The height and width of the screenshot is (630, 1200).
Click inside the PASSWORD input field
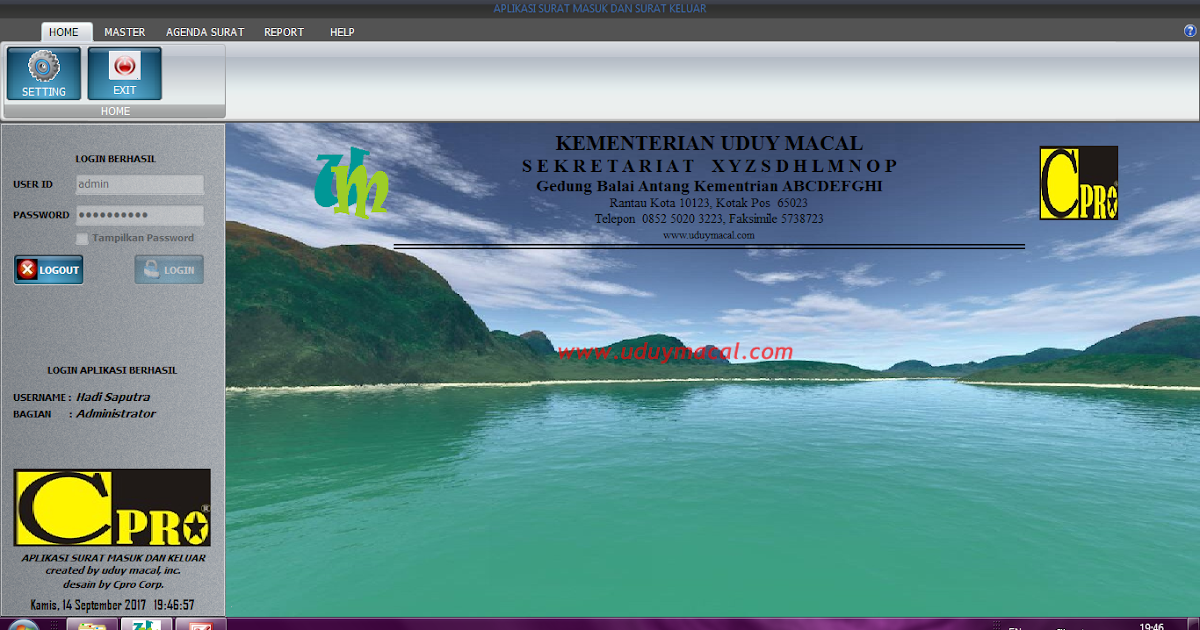[x=139, y=215]
